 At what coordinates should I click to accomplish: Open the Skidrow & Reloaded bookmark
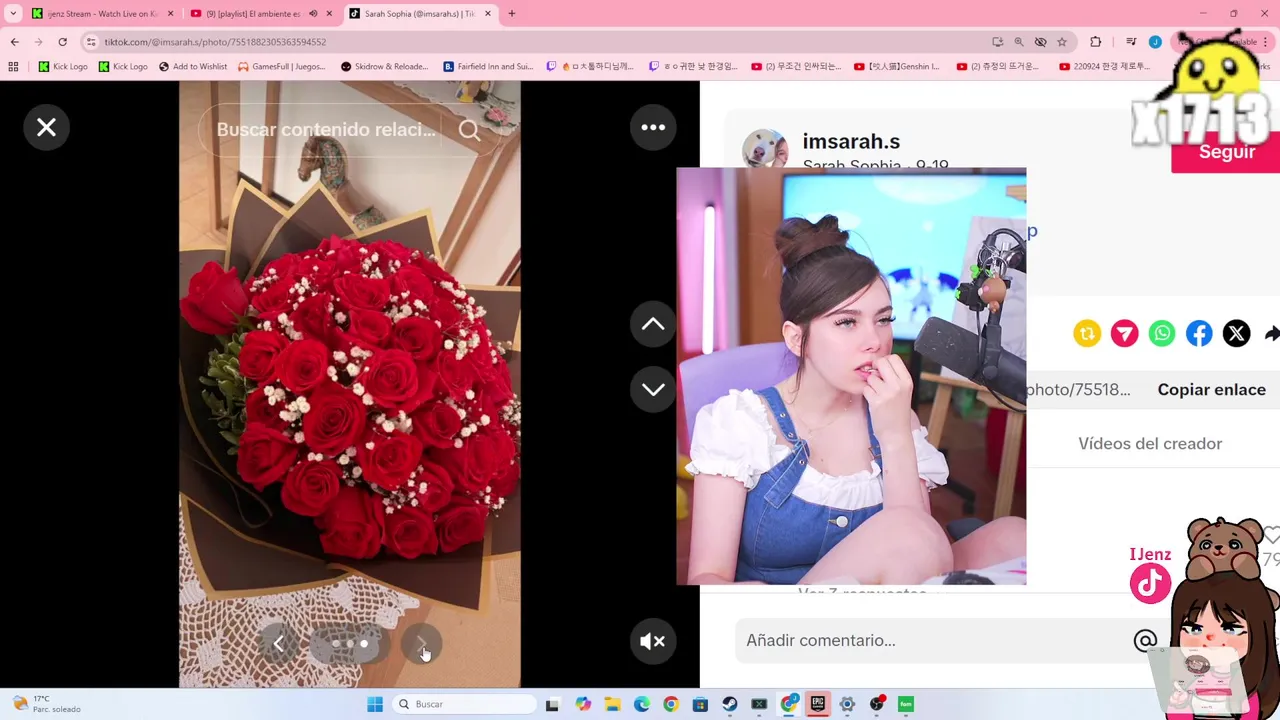tap(385, 67)
